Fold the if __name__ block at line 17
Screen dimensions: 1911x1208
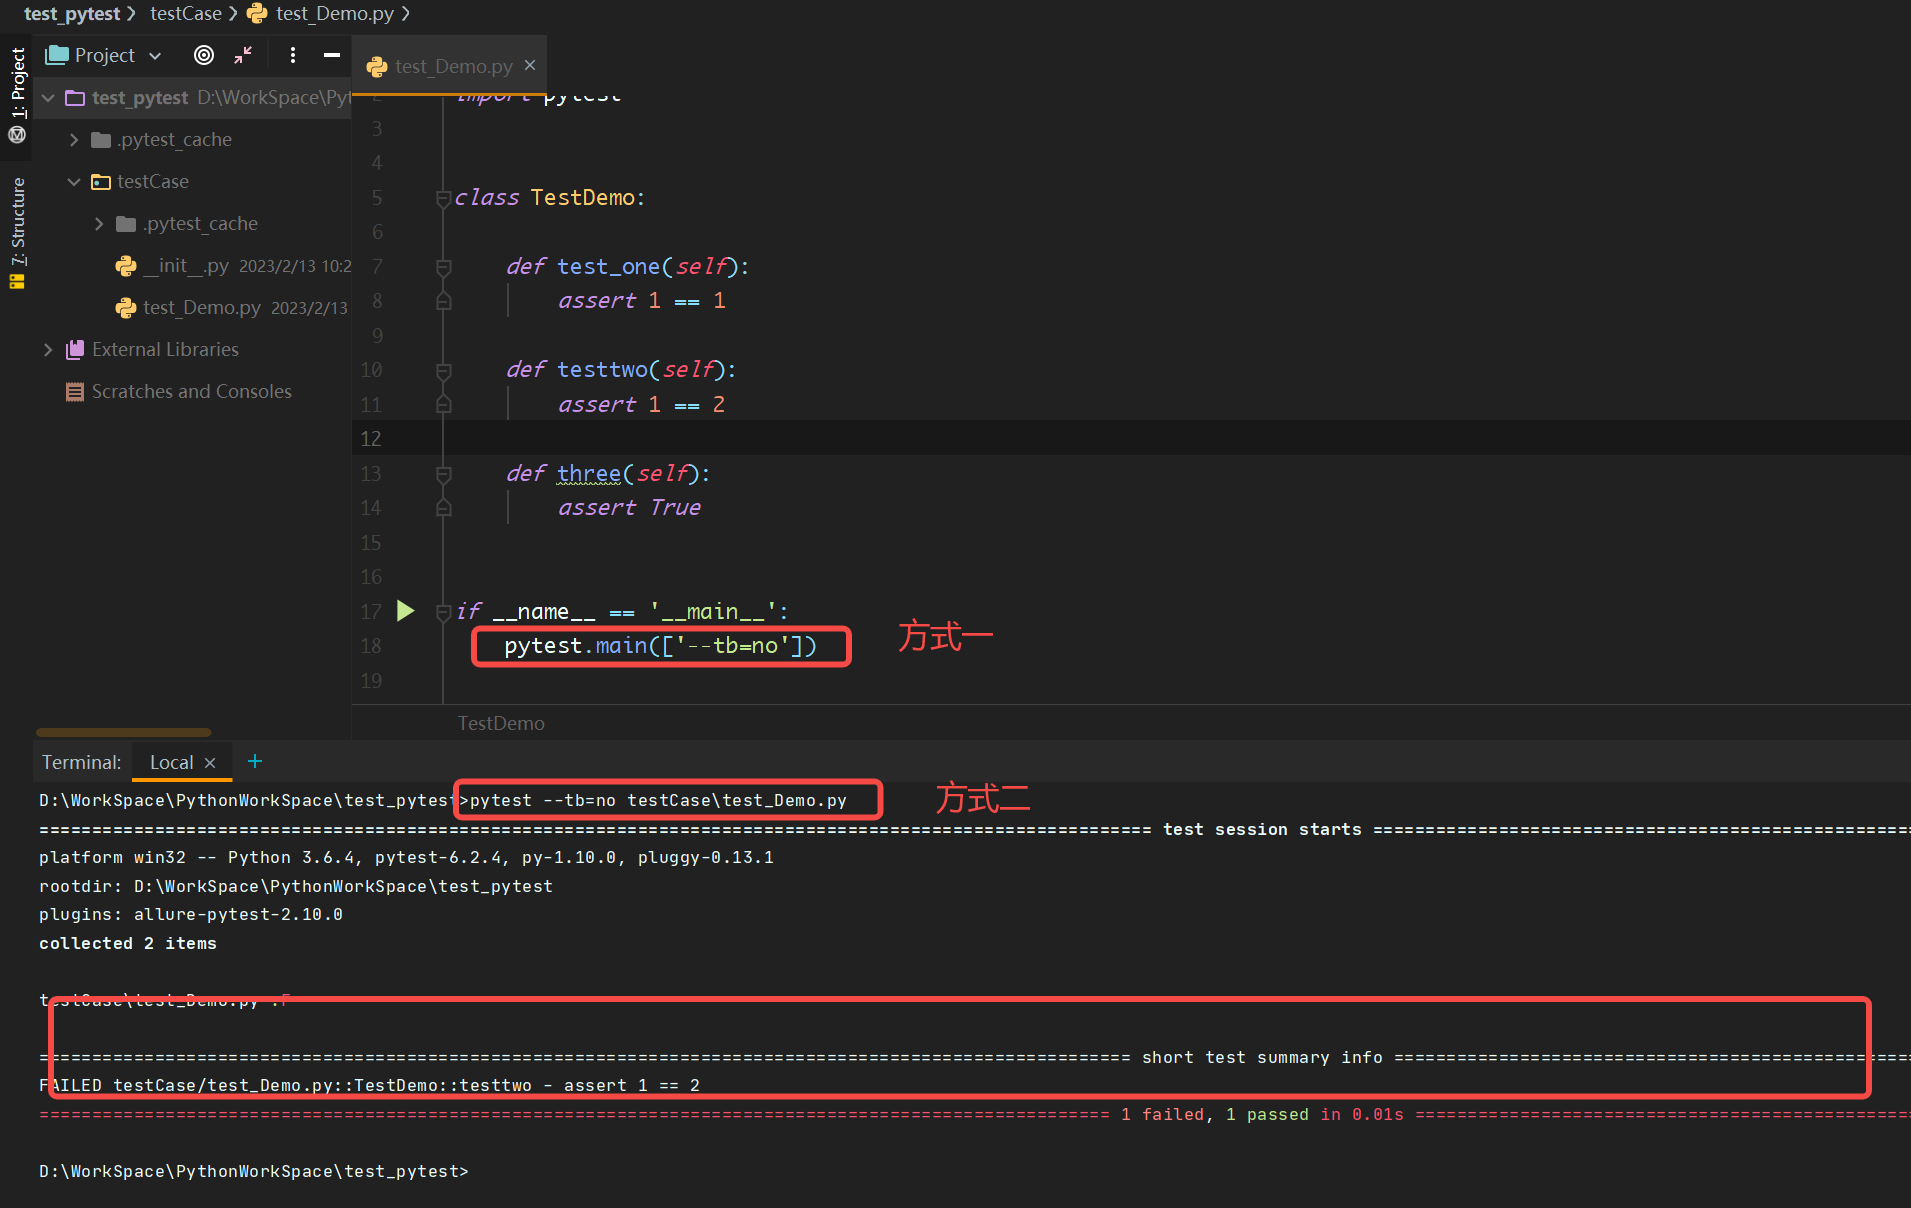pos(443,612)
